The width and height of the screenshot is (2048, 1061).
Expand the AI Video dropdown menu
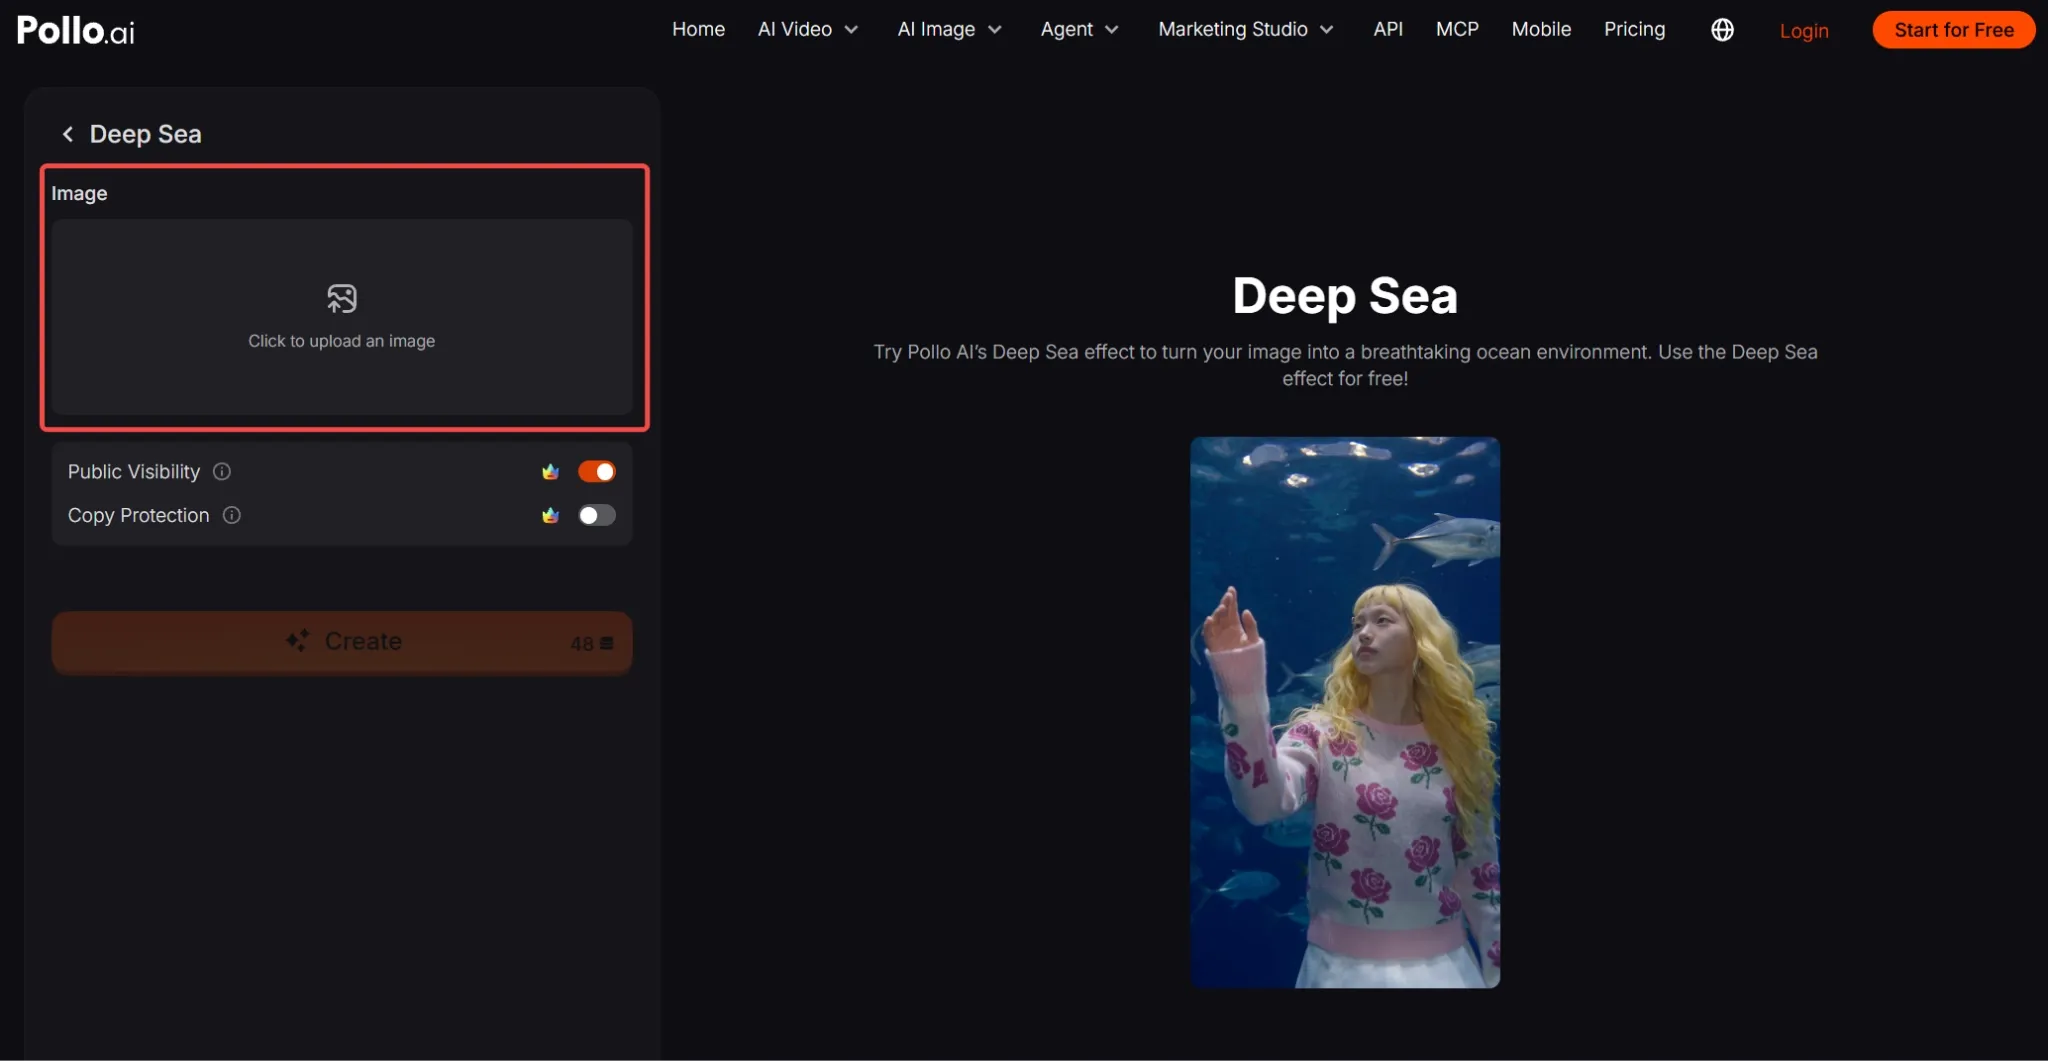pos(808,30)
